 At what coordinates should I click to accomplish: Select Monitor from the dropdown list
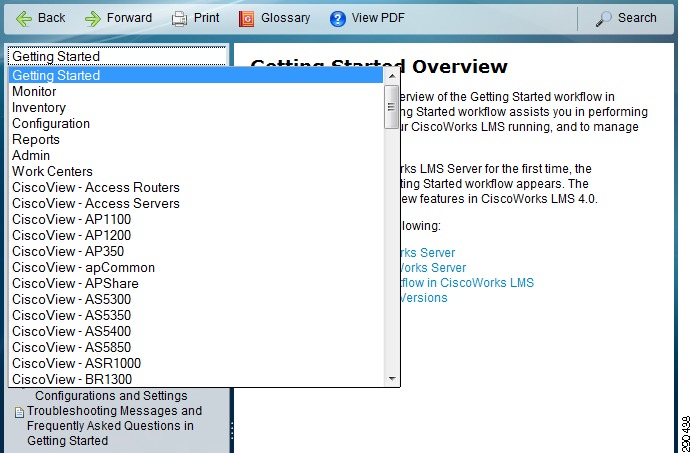[196, 91]
